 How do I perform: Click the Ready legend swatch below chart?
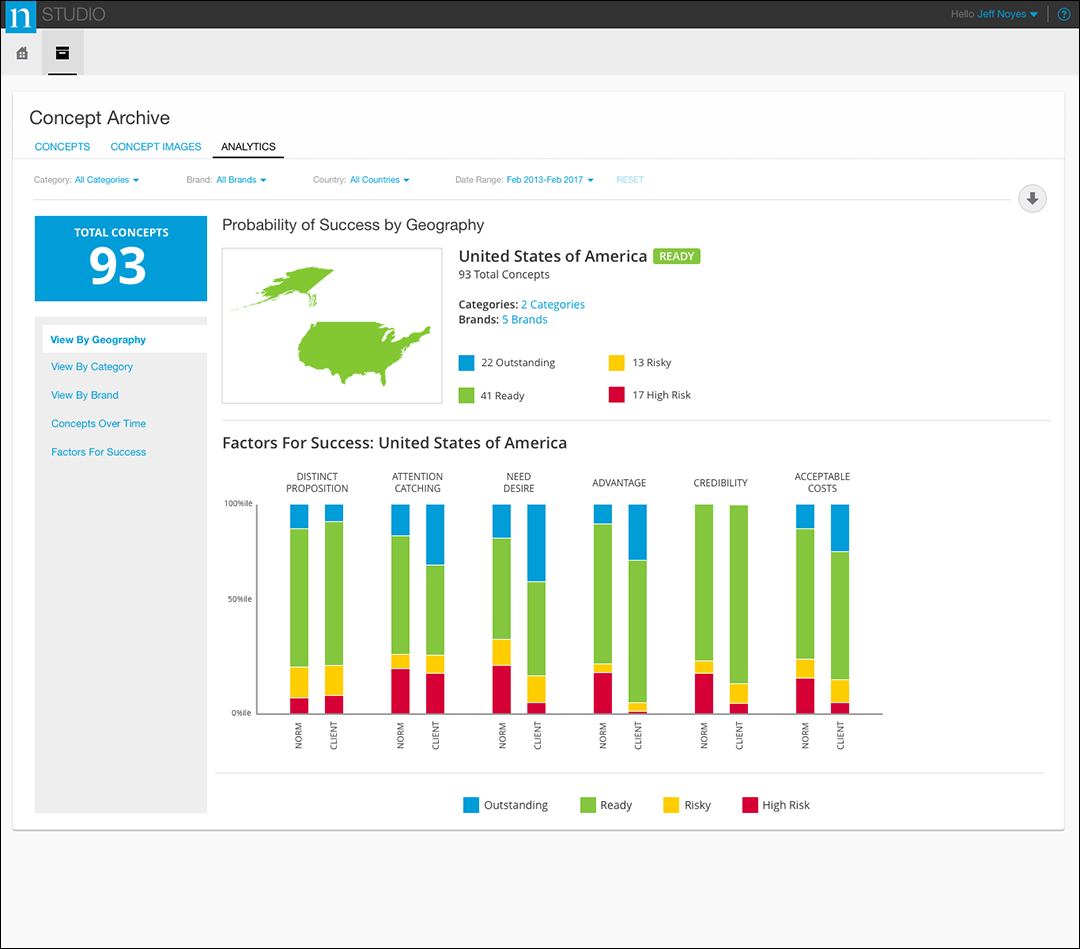[588, 805]
